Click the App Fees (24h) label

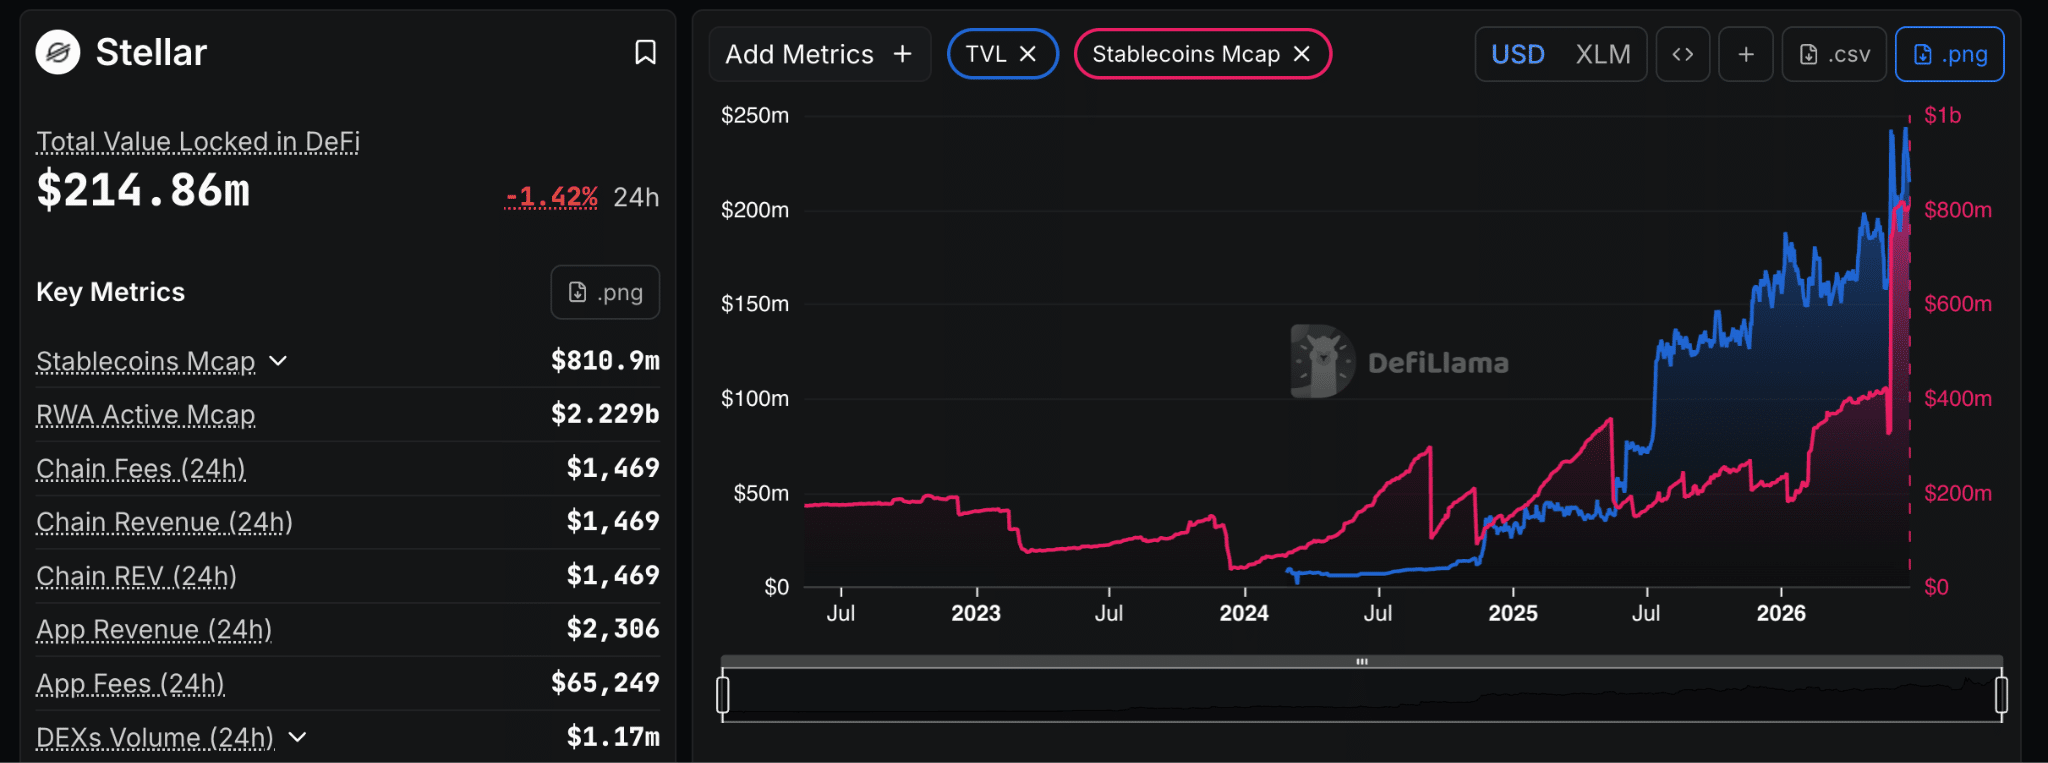click(130, 684)
